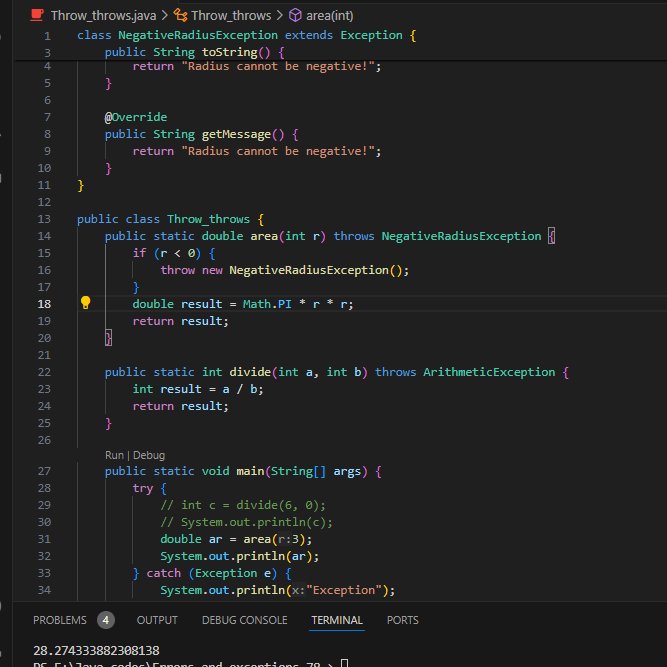Click the main method name on line 27

tap(250, 471)
